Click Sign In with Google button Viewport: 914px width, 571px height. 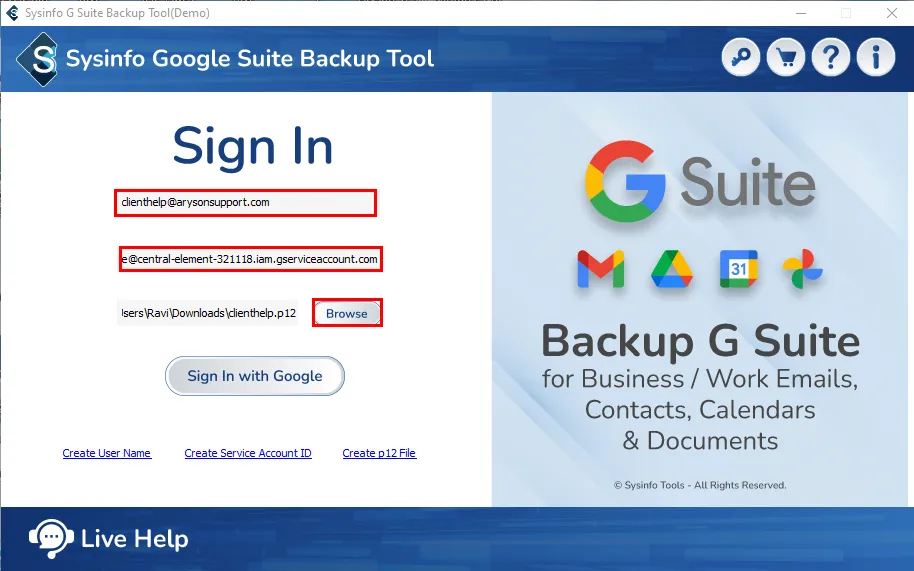[255, 376]
